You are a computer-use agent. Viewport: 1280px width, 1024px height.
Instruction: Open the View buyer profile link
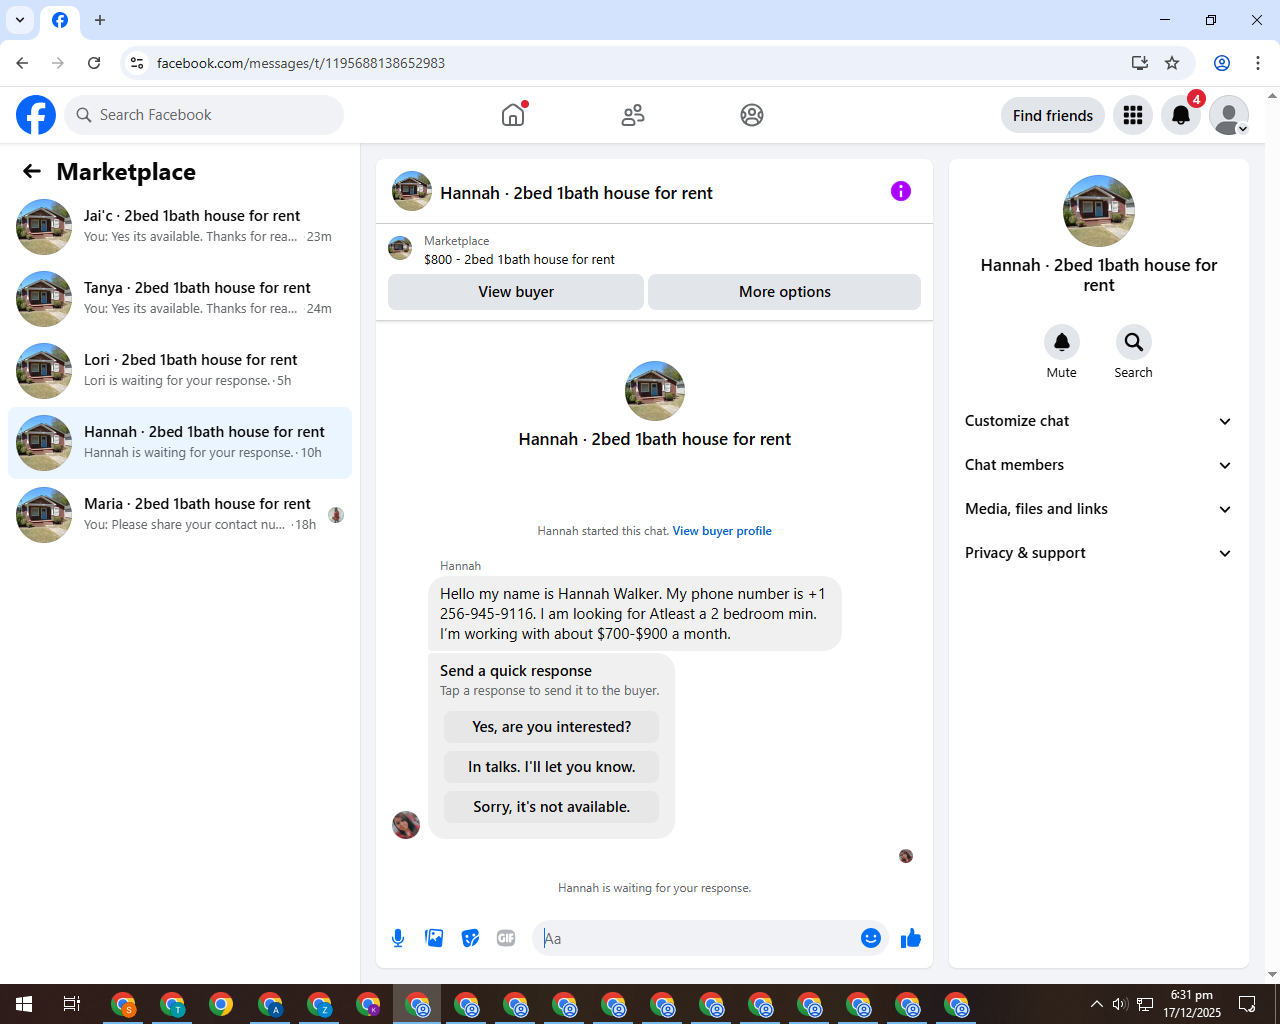click(722, 531)
